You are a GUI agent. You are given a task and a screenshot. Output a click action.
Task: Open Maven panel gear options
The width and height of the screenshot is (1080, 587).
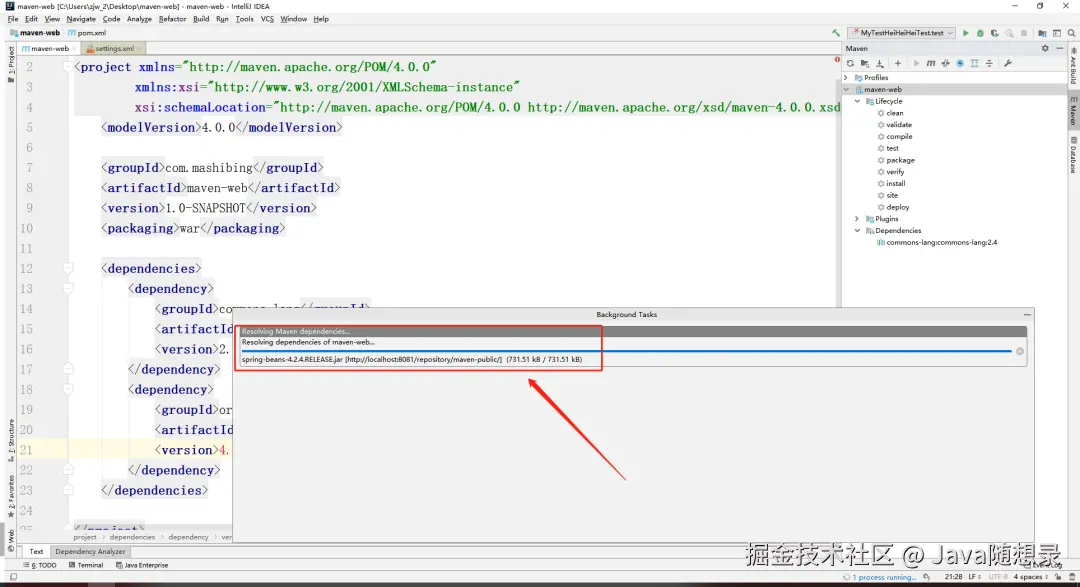tap(1045, 48)
